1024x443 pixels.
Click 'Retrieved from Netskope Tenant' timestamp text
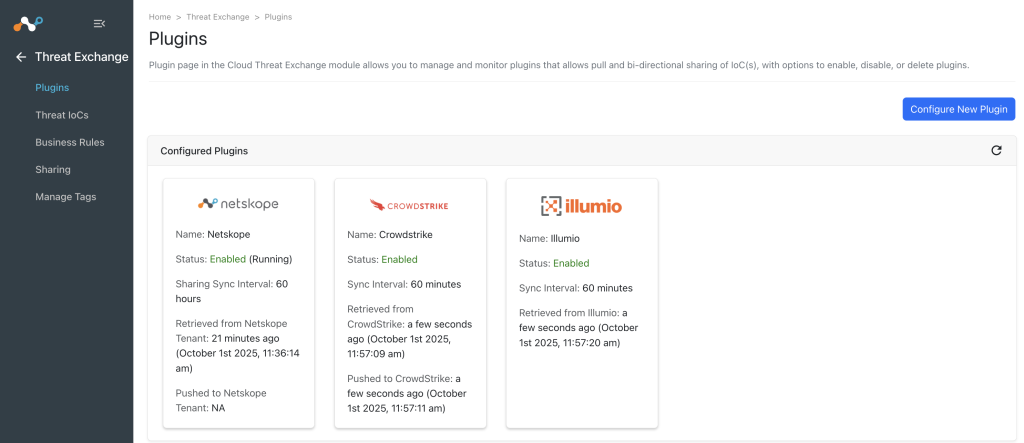click(237, 346)
